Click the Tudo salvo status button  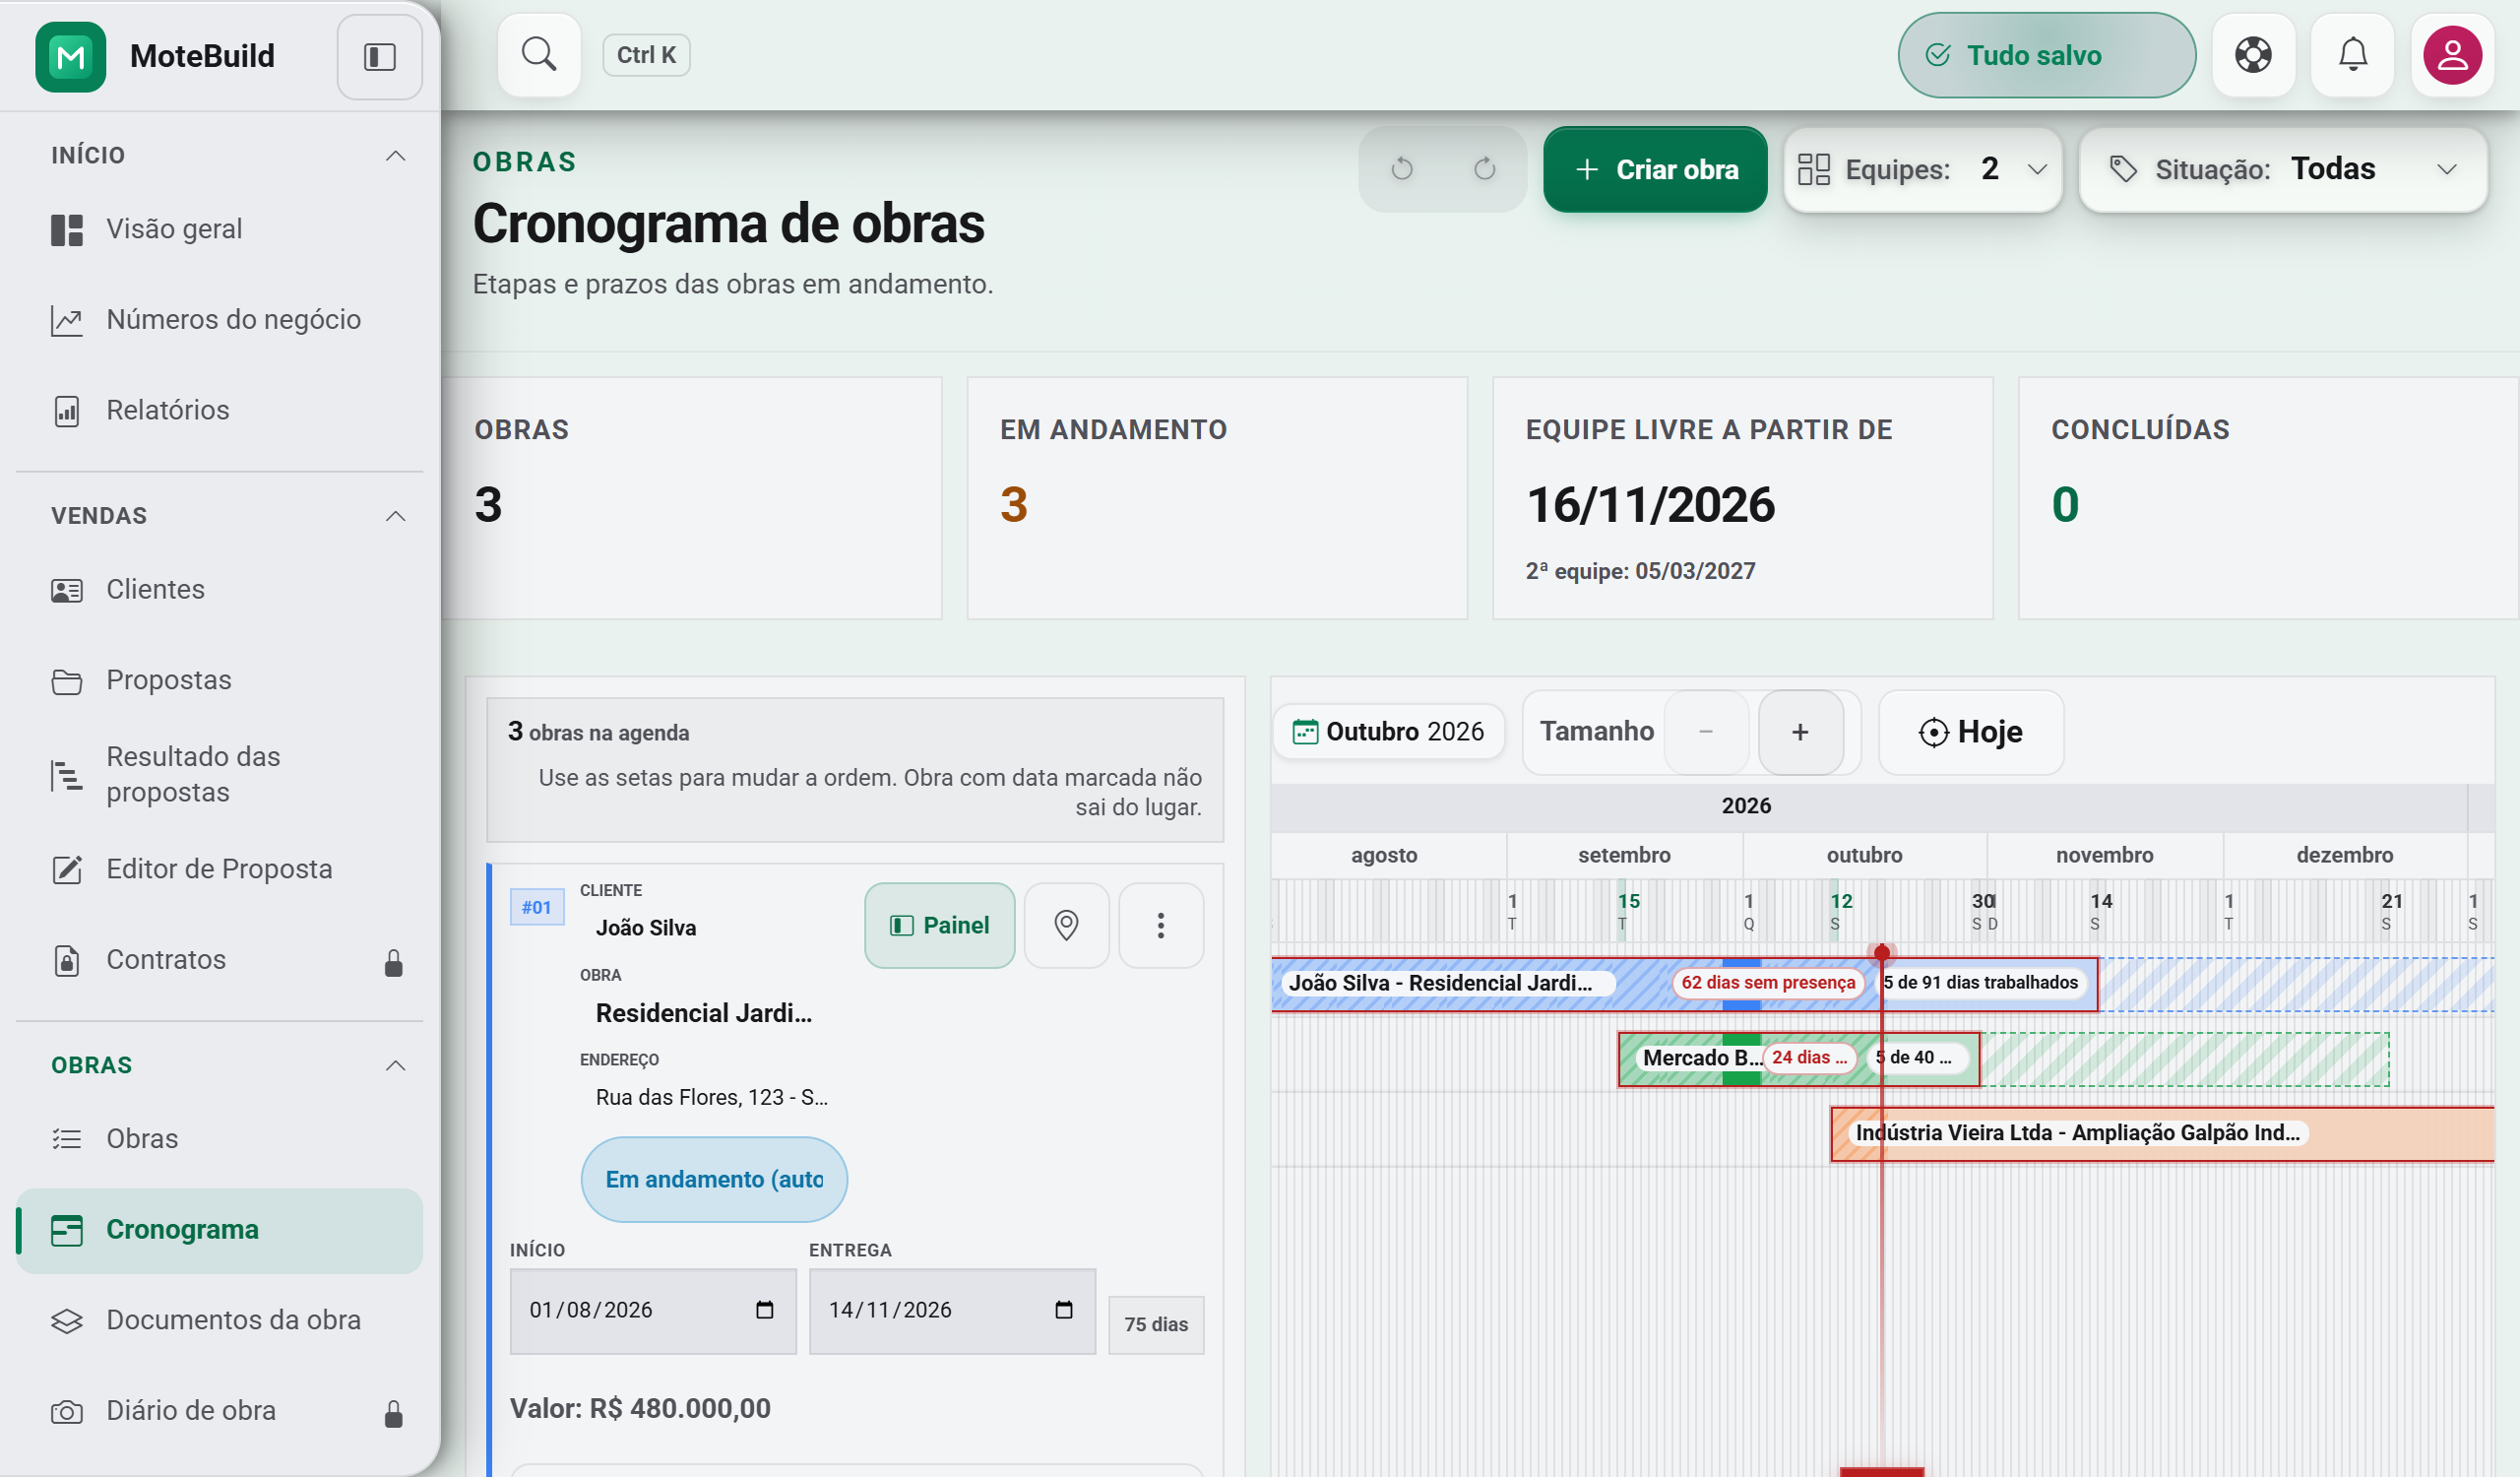pos(2046,55)
